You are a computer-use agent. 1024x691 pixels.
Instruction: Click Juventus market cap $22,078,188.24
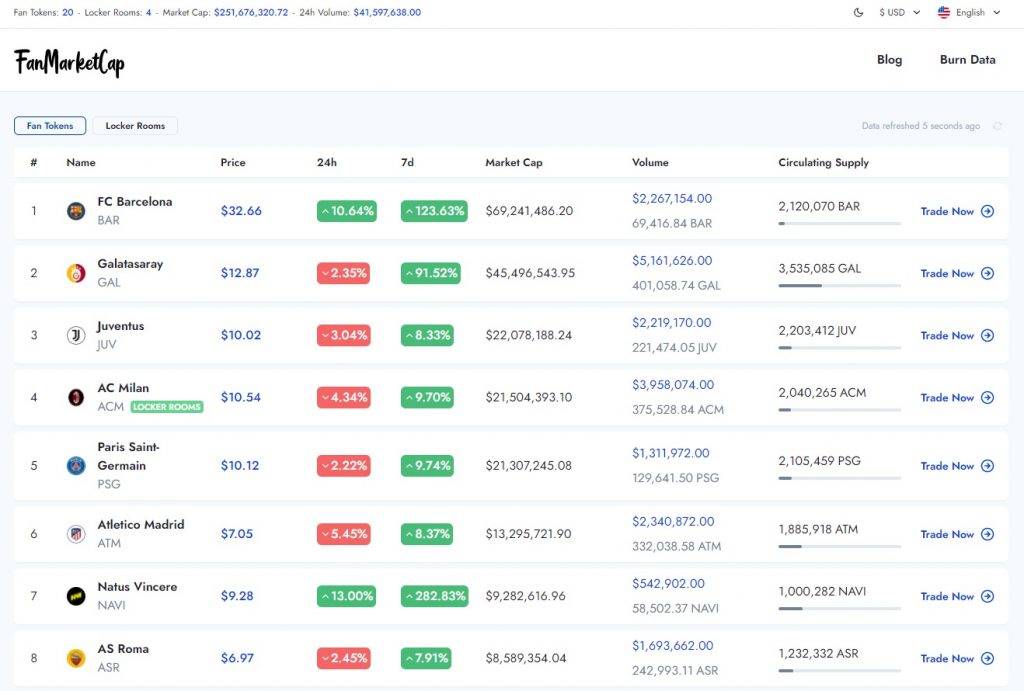tap(528, 335)
